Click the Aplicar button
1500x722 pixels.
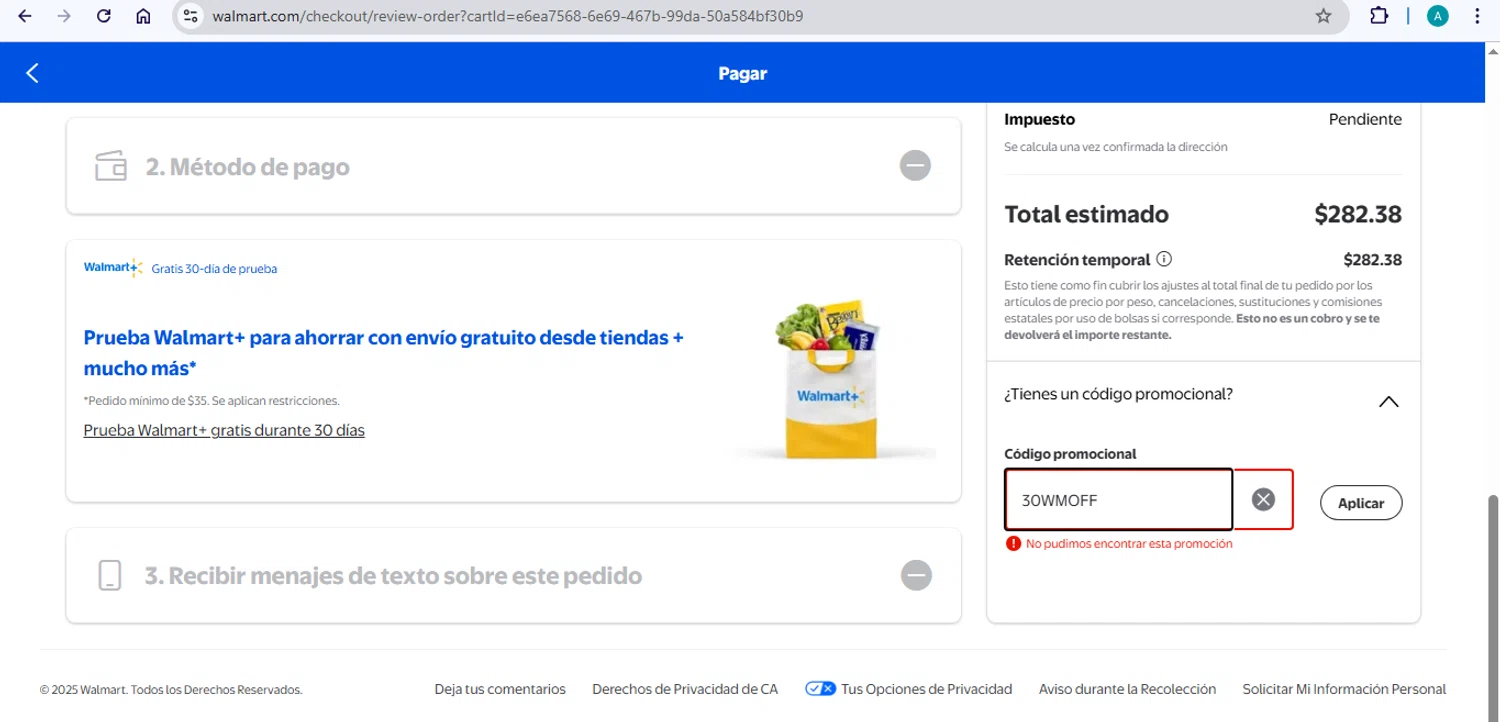coord(1361,503)
